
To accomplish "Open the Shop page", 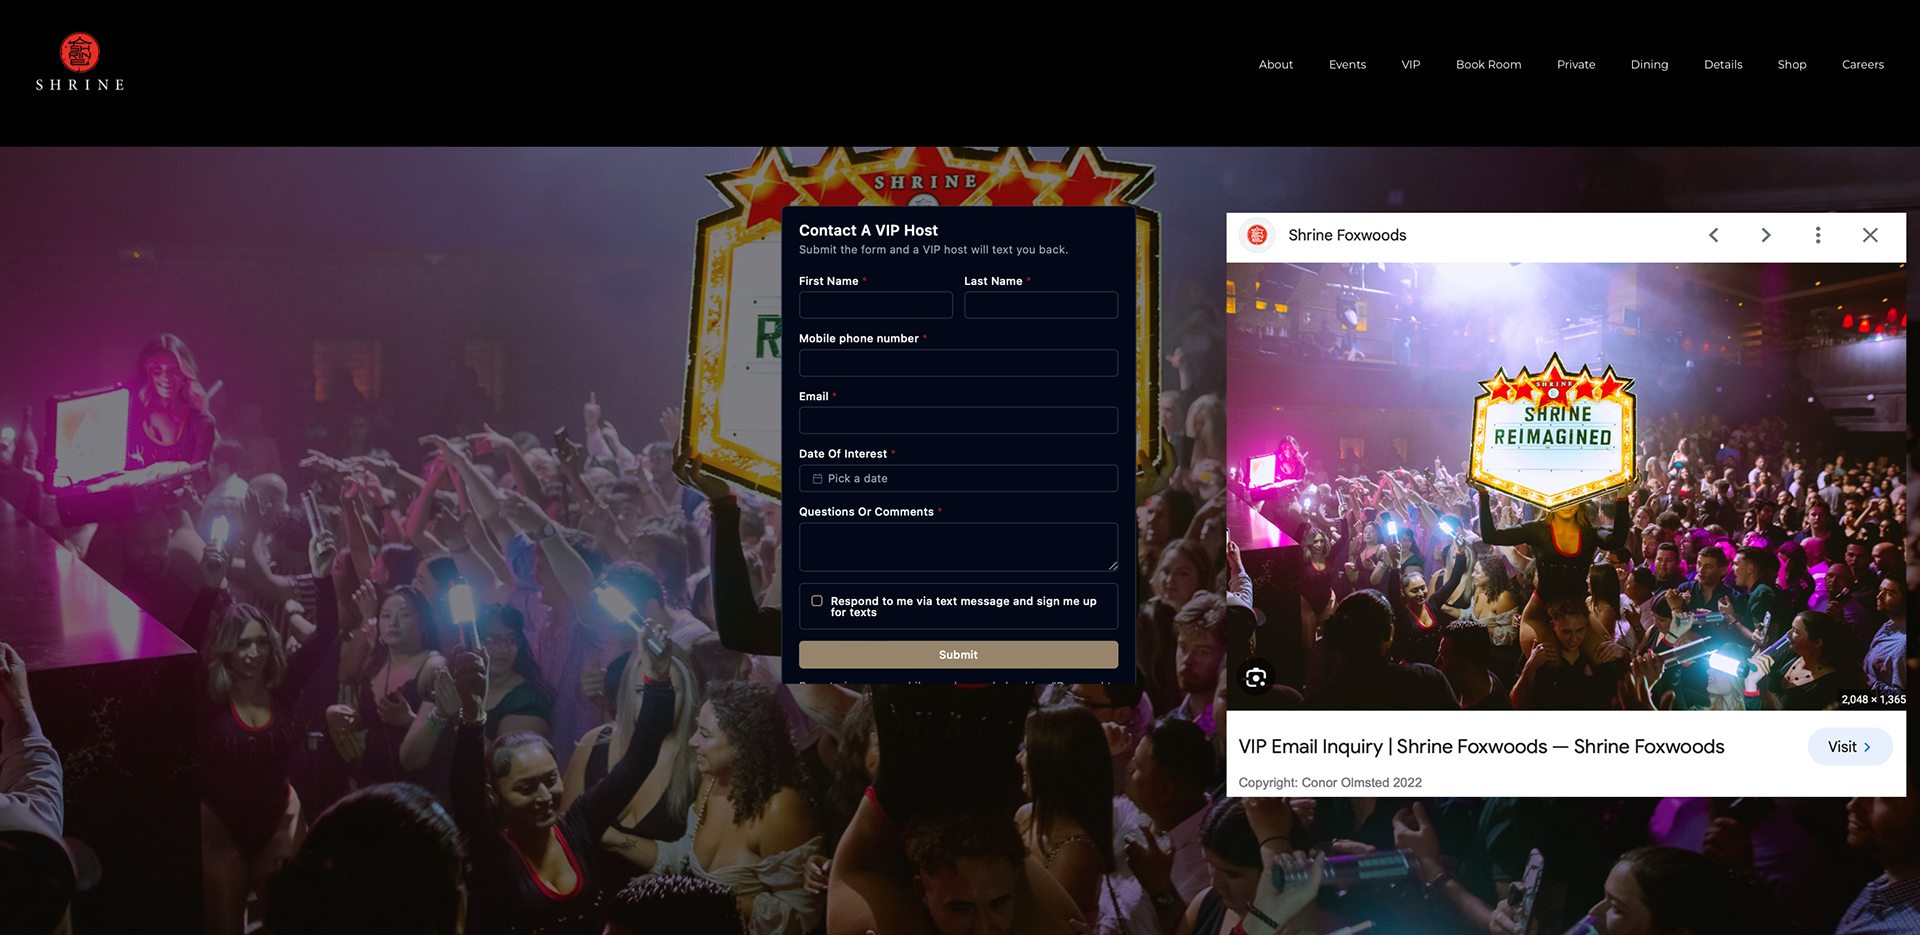I will coord(1791,65).
